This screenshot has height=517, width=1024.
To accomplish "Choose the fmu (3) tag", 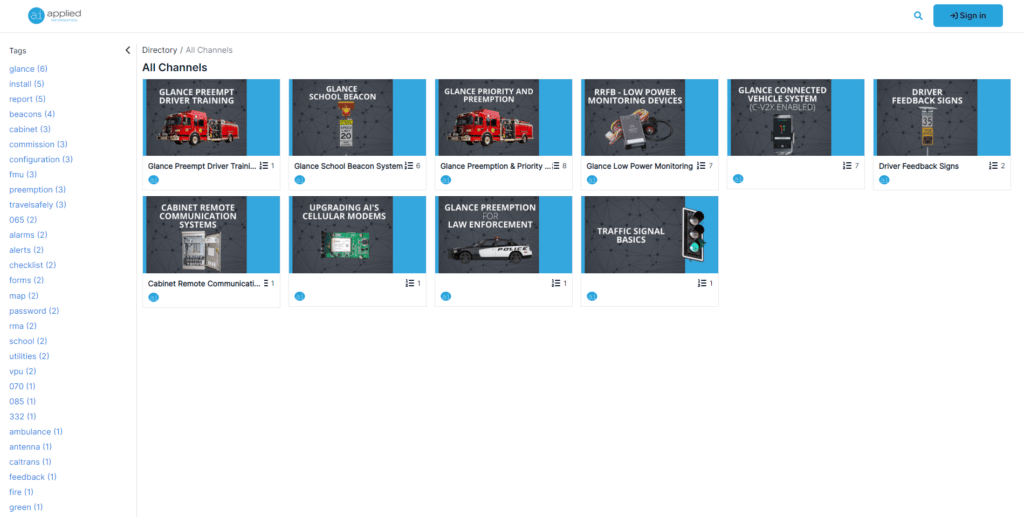I will [x=23, y=174].
